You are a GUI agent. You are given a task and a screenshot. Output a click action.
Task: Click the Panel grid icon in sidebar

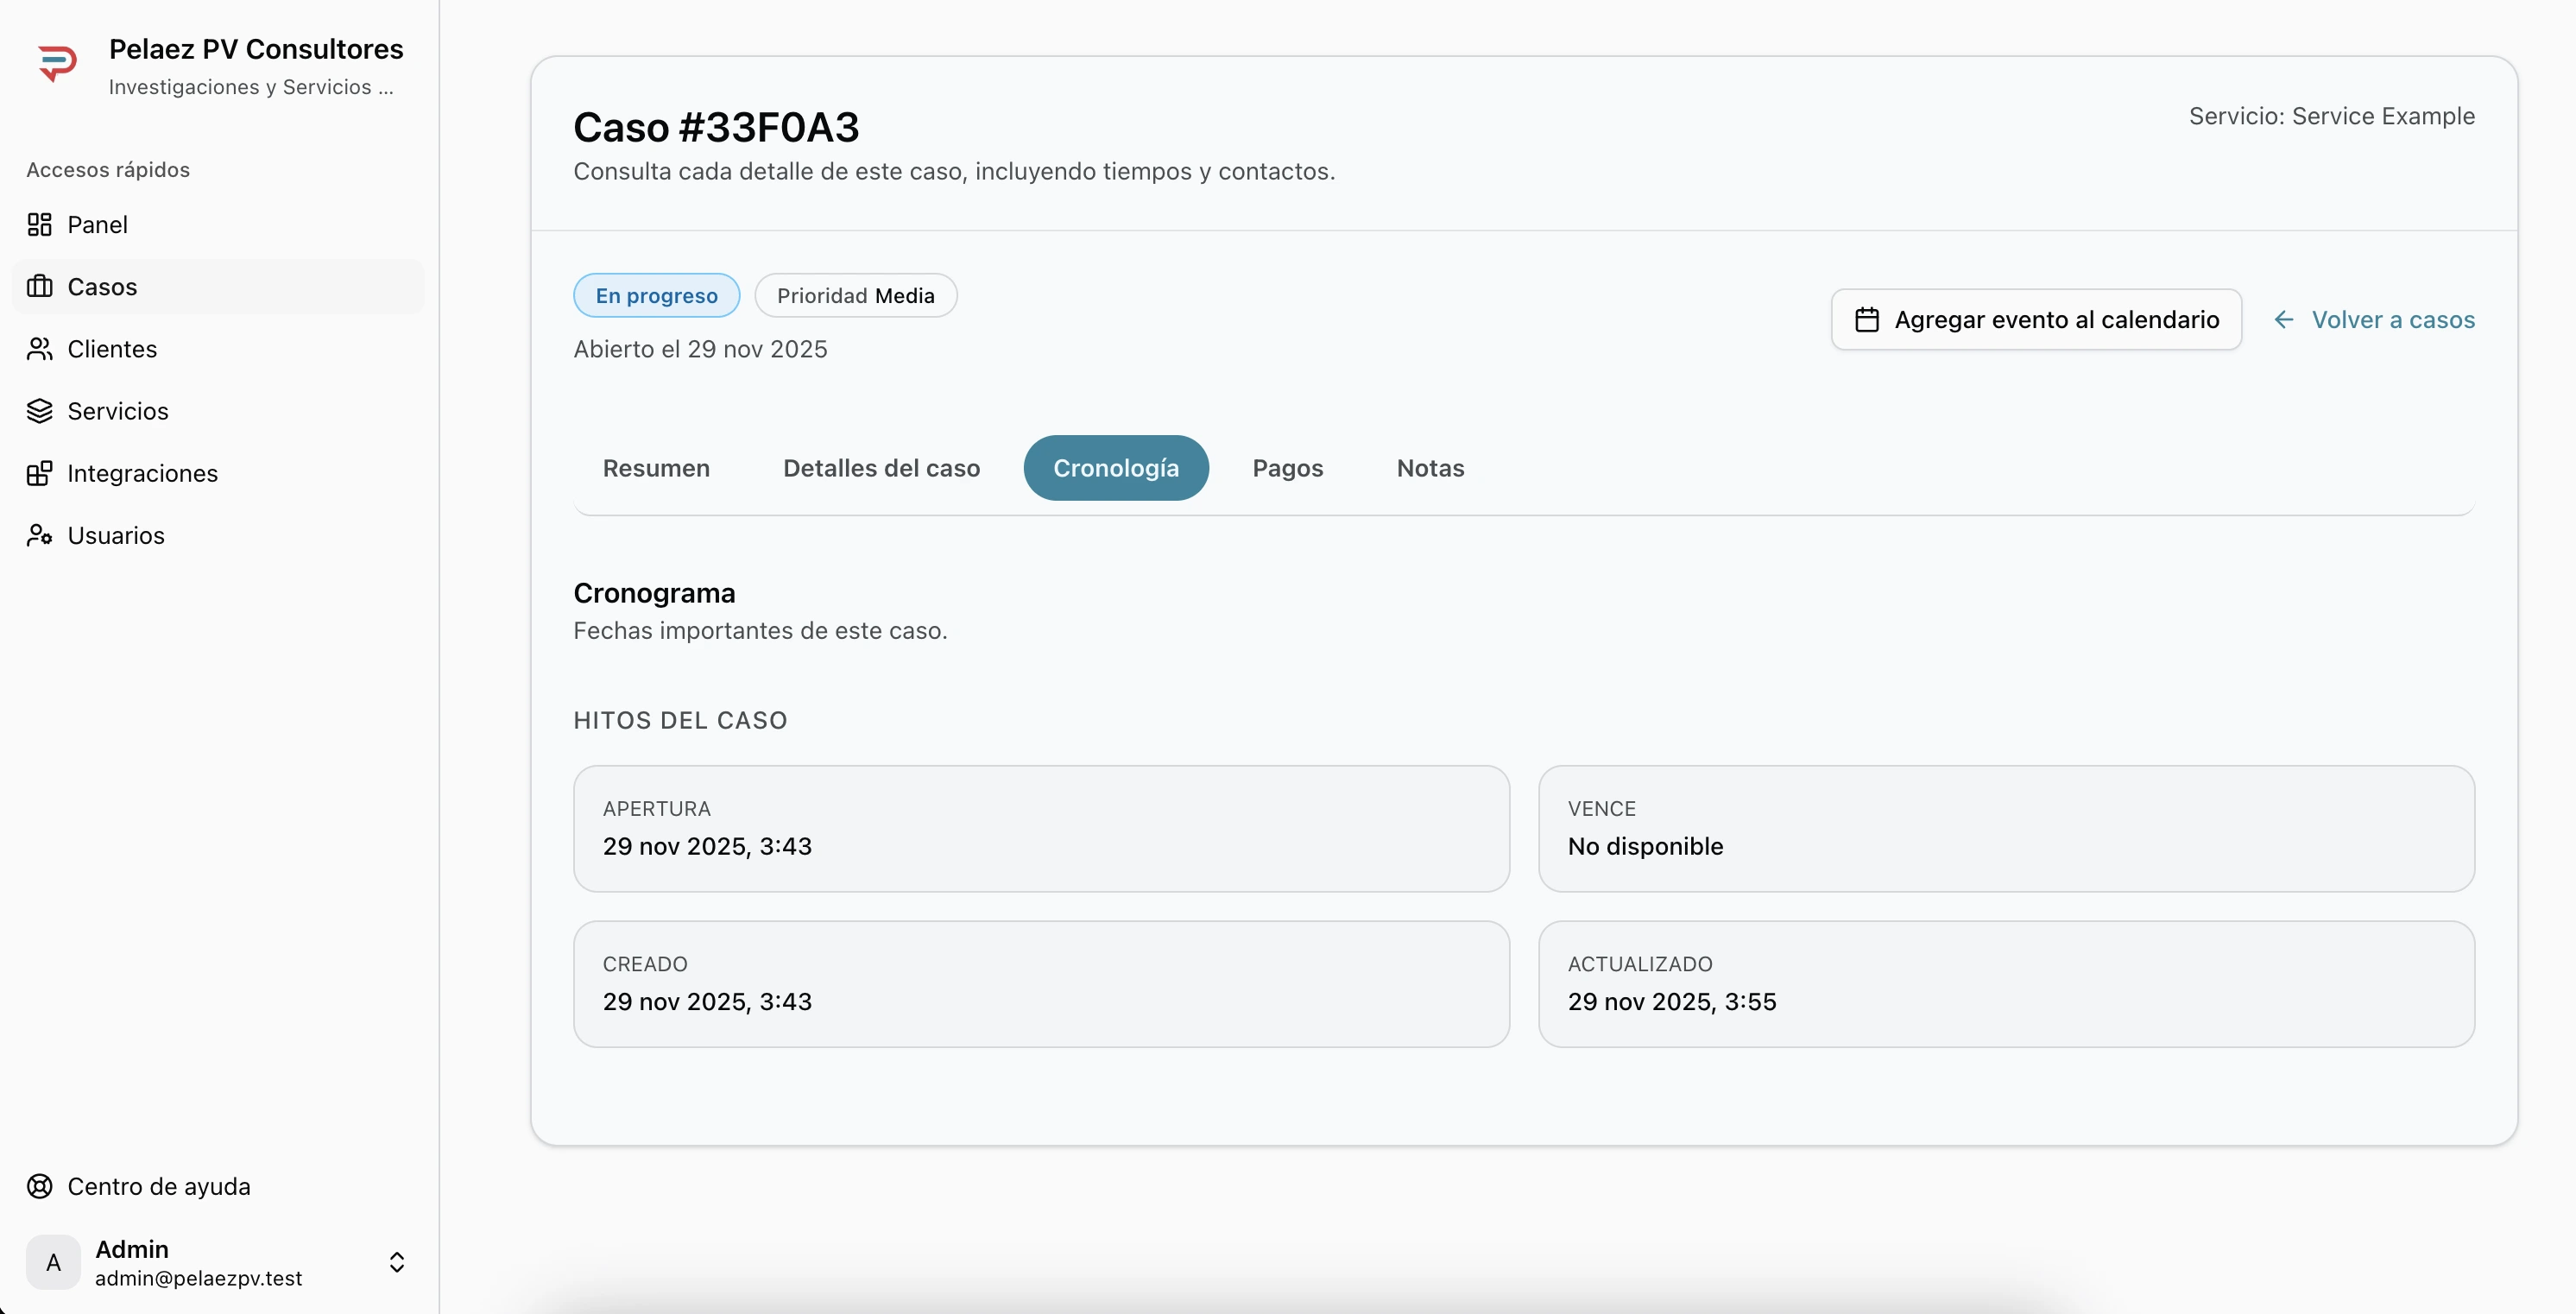pos(39,224)
